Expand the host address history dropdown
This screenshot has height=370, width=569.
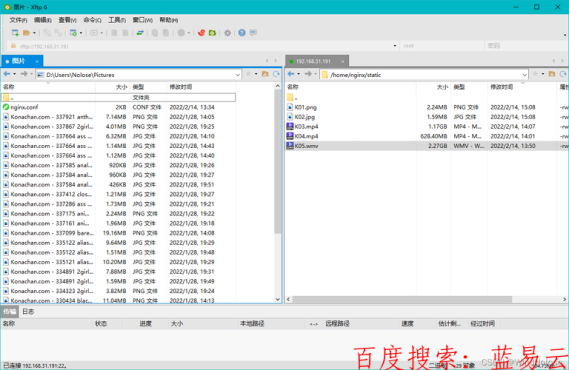395,46
